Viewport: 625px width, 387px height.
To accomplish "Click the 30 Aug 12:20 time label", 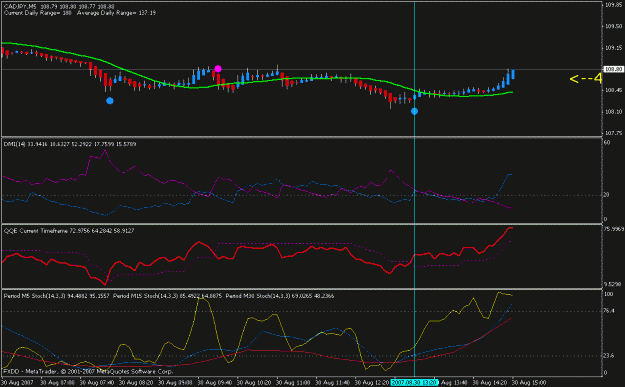I will (x=371, y=383).
